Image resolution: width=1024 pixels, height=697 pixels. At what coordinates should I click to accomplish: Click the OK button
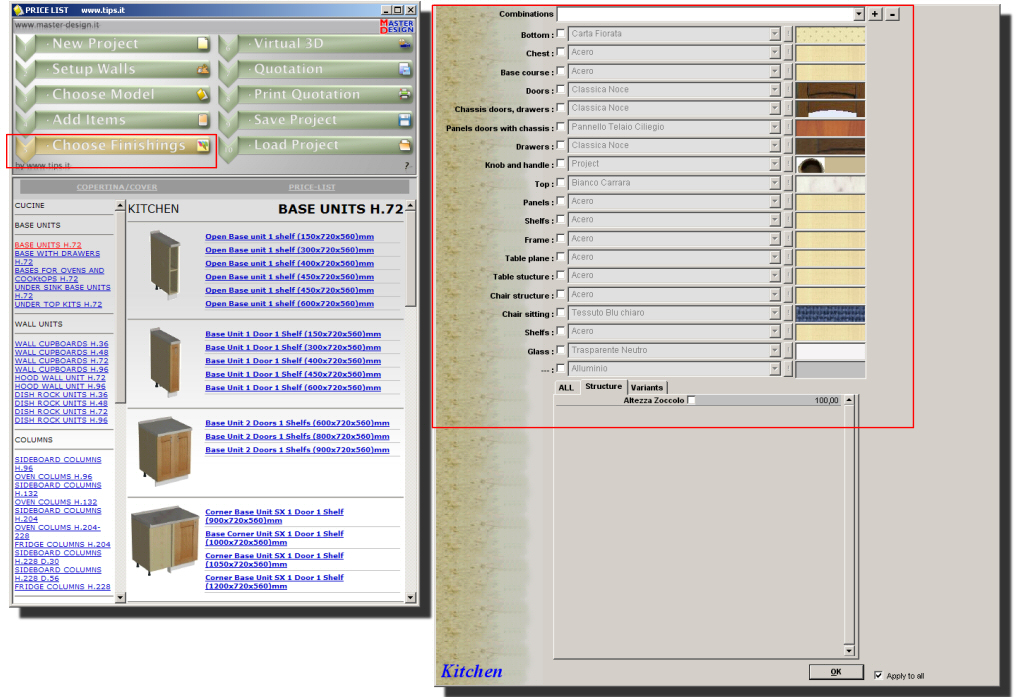[836, 671]
